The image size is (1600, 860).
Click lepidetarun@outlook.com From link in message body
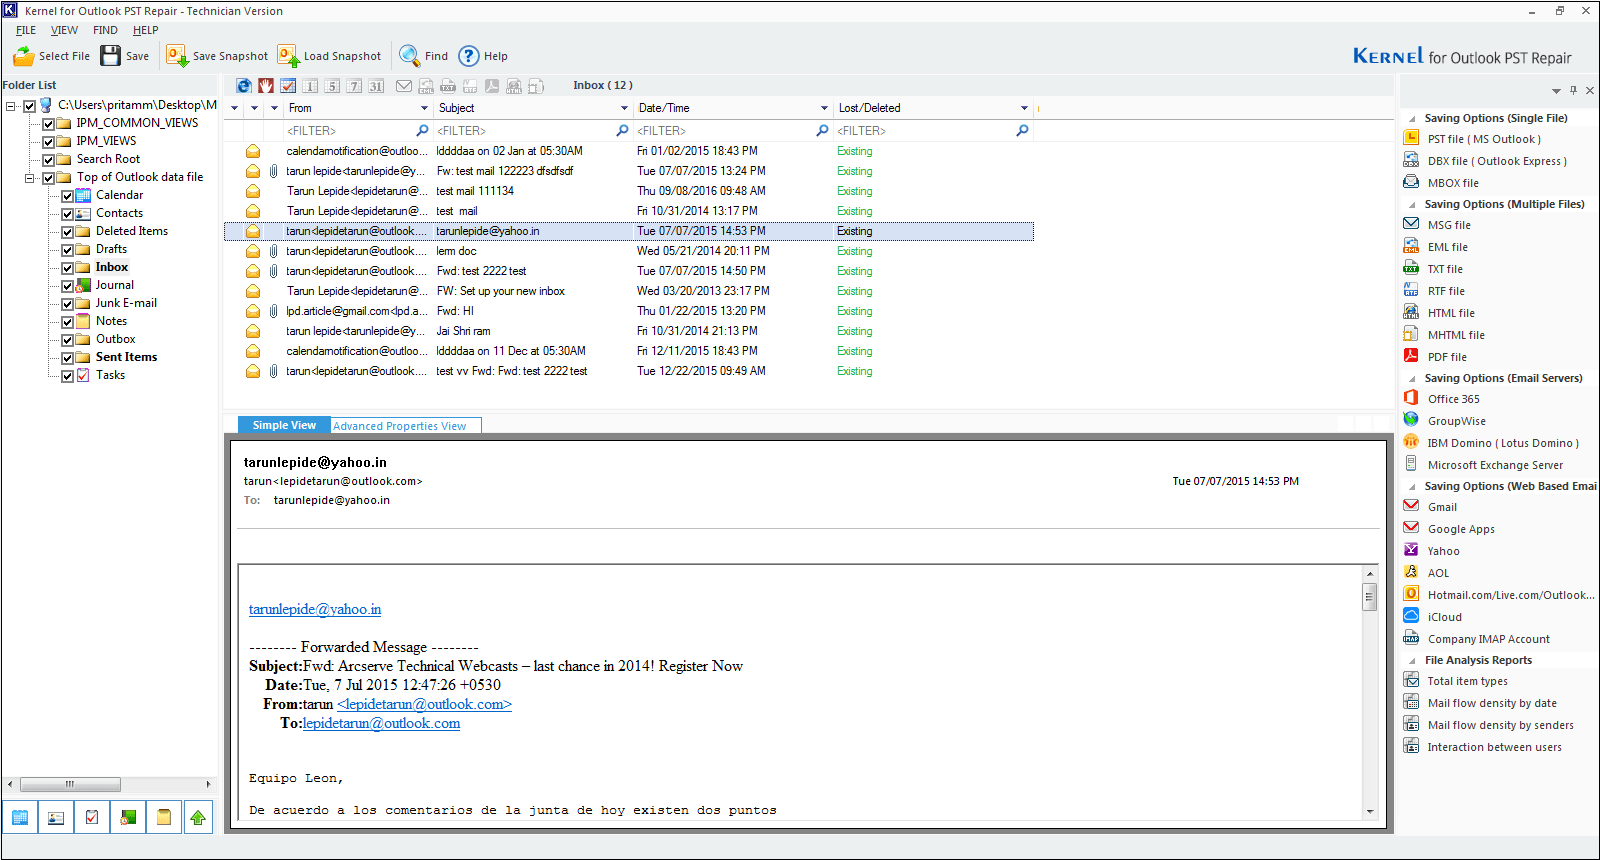424,704
